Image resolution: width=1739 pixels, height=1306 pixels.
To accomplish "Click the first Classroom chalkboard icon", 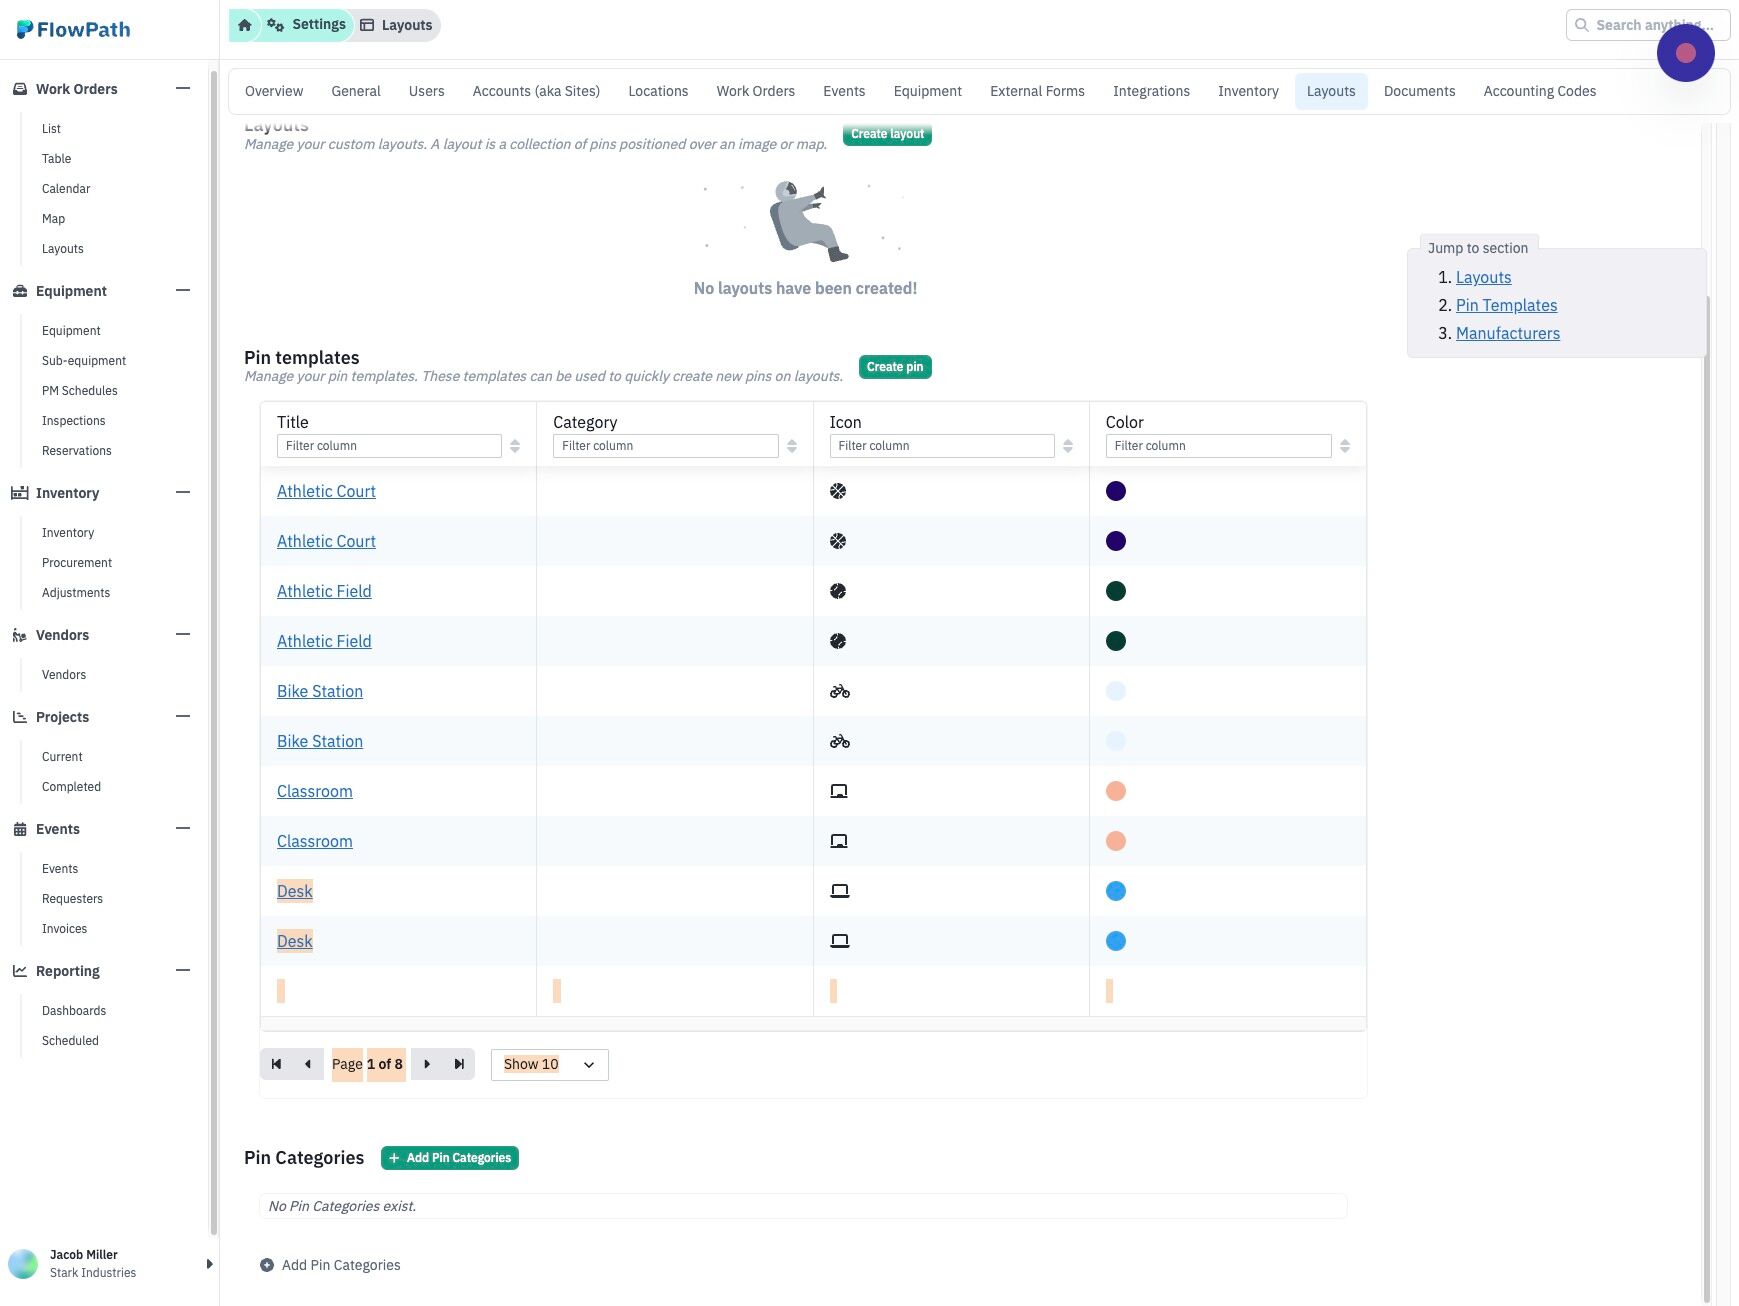I will 839,791.
